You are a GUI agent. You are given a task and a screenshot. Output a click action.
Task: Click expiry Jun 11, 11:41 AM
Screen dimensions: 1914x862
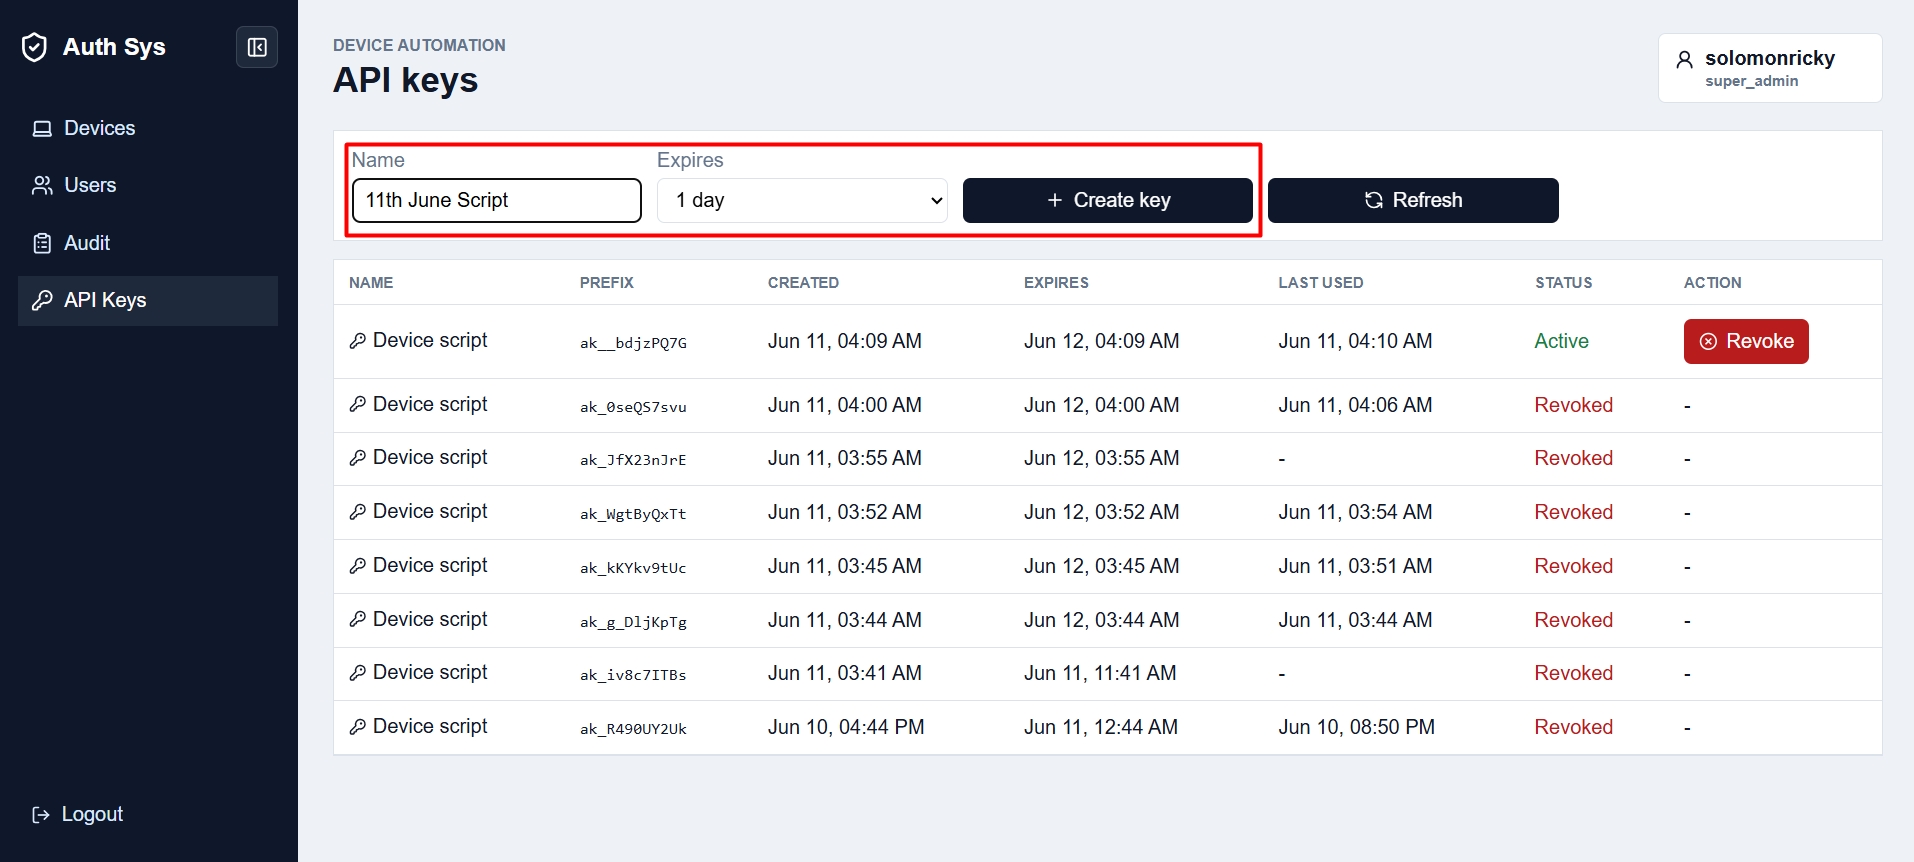(1100, 673)
